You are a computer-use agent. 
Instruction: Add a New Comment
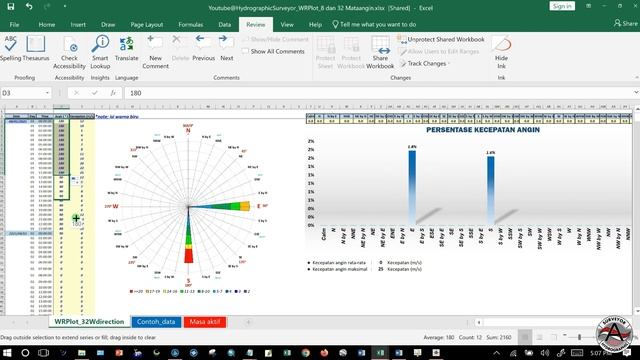pos(155,53)
